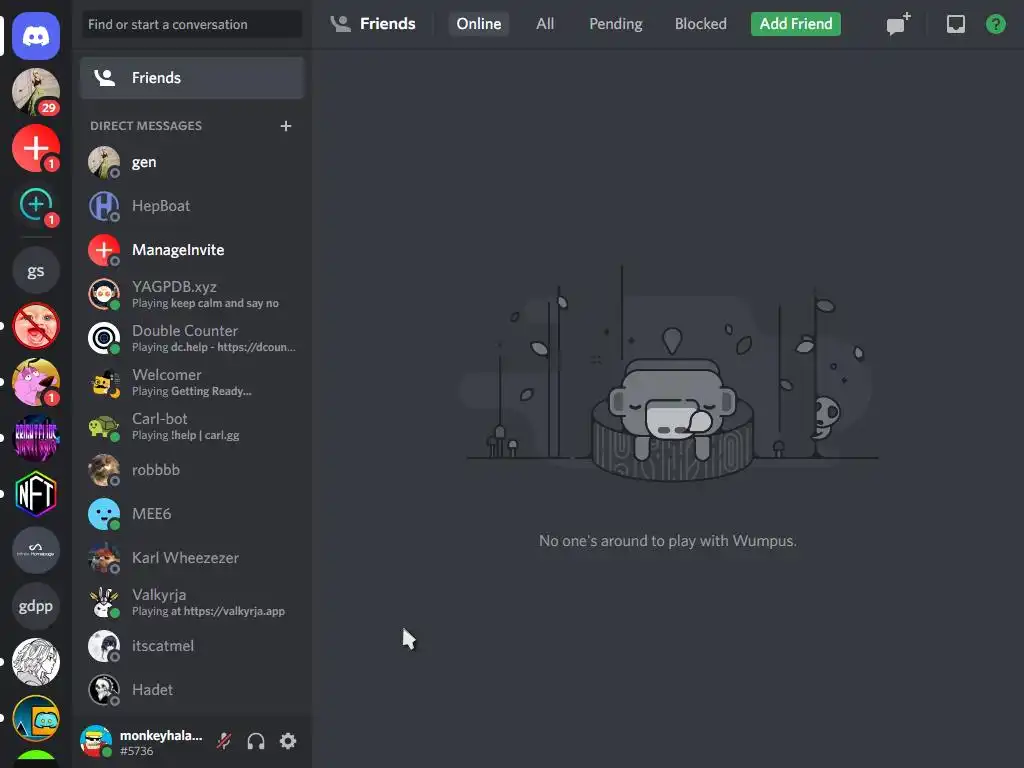Open DM with MEE6

192,514
